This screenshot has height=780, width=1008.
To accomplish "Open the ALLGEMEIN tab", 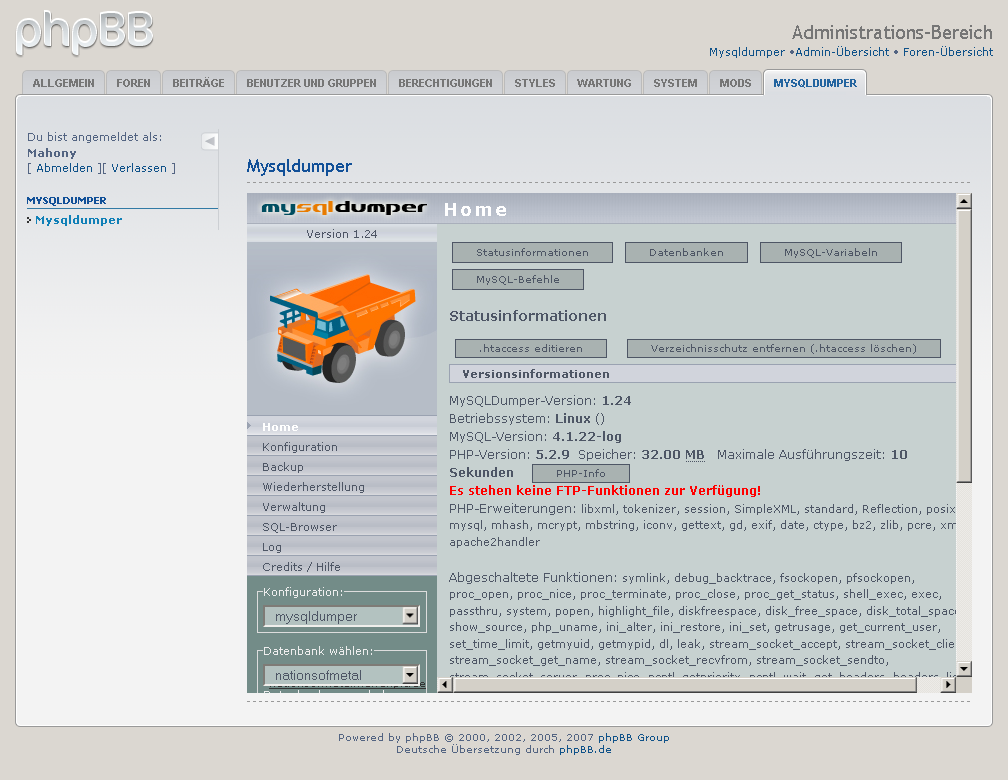I will click(x=63, y=83).
